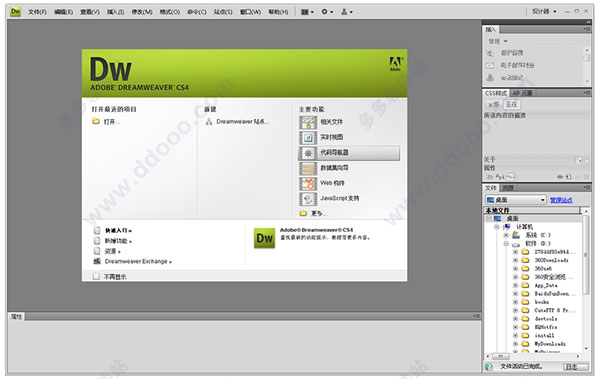Click the Dreamweaver Dw logo in menu bar
The image size is (600, 379).
pos(15,11)
